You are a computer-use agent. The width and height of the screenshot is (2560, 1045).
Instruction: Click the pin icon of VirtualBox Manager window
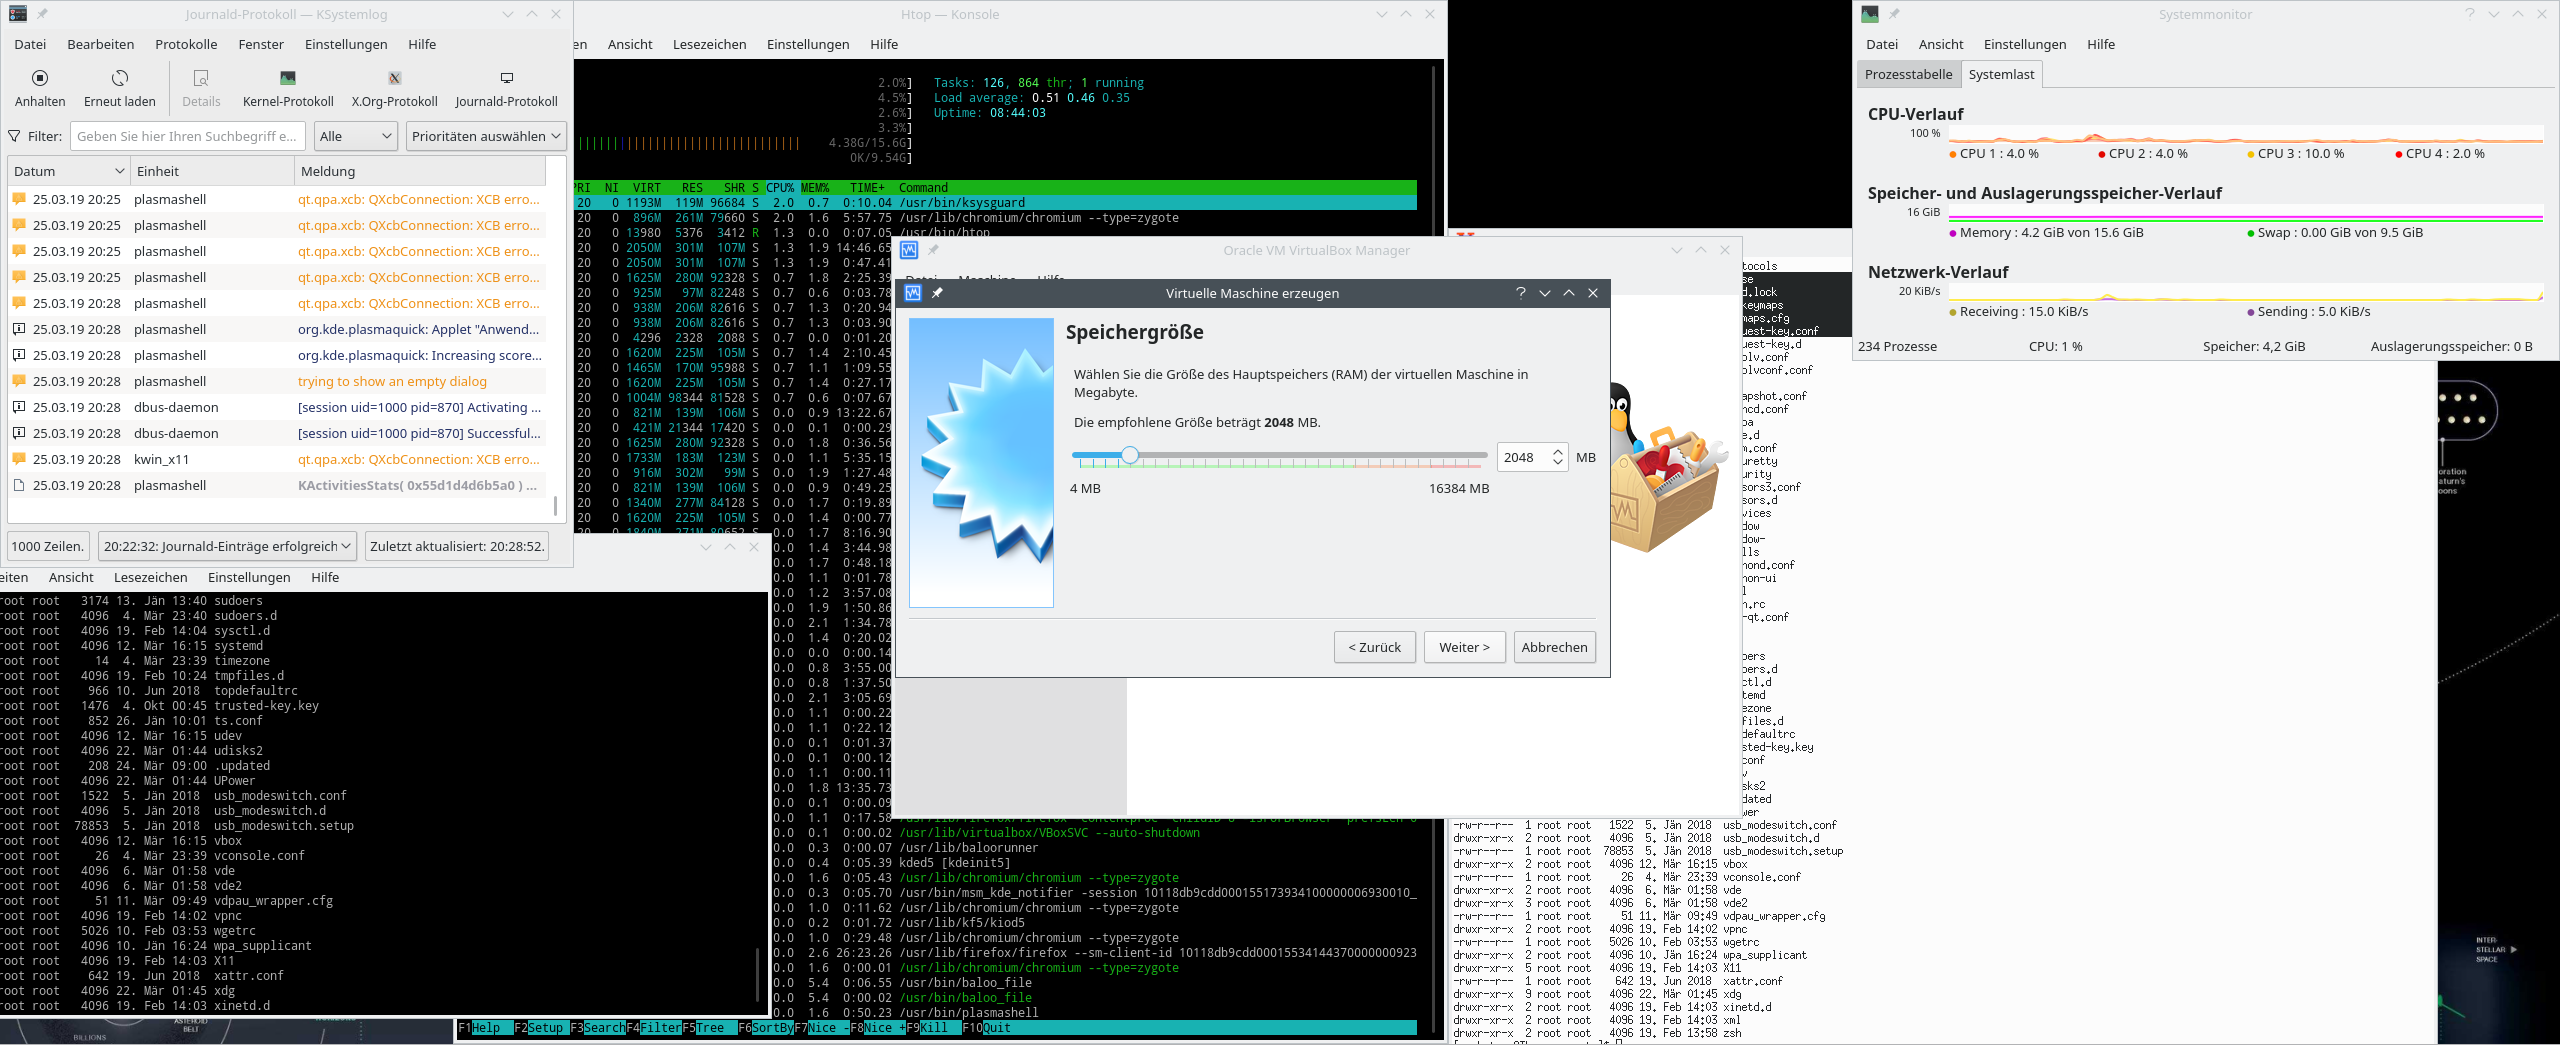933,250
